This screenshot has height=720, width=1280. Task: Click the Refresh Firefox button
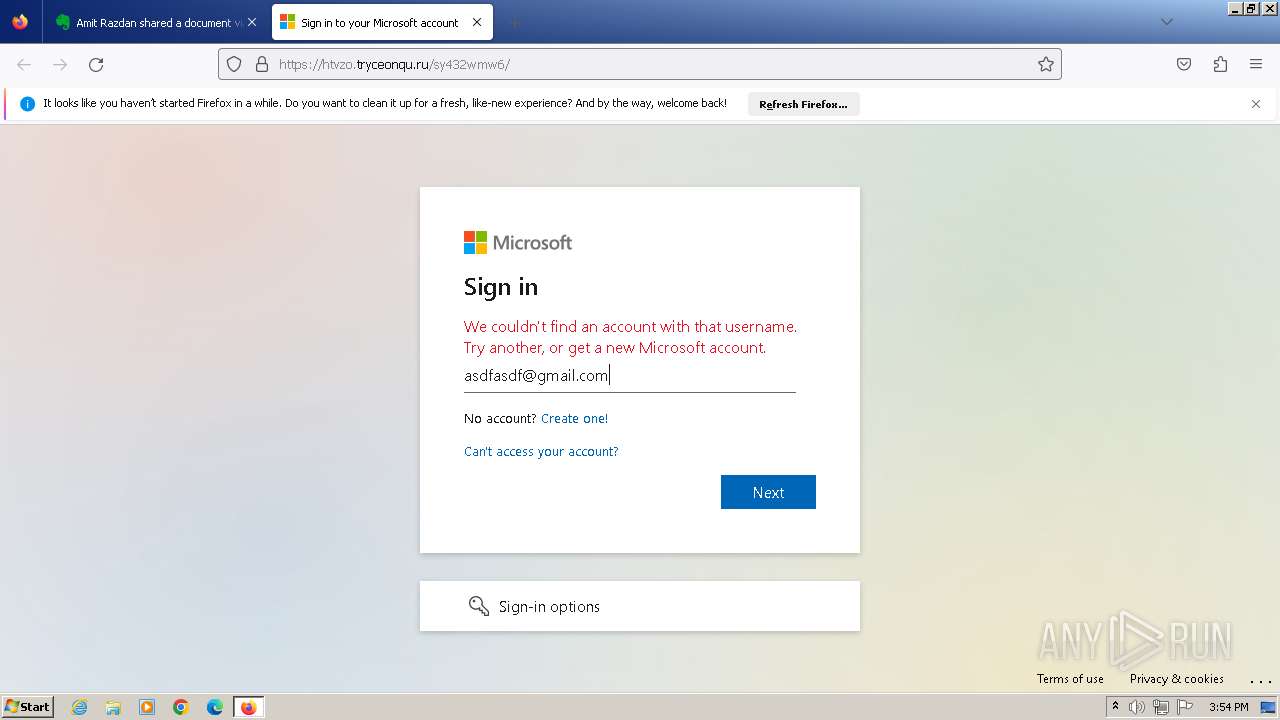point(803,104)
